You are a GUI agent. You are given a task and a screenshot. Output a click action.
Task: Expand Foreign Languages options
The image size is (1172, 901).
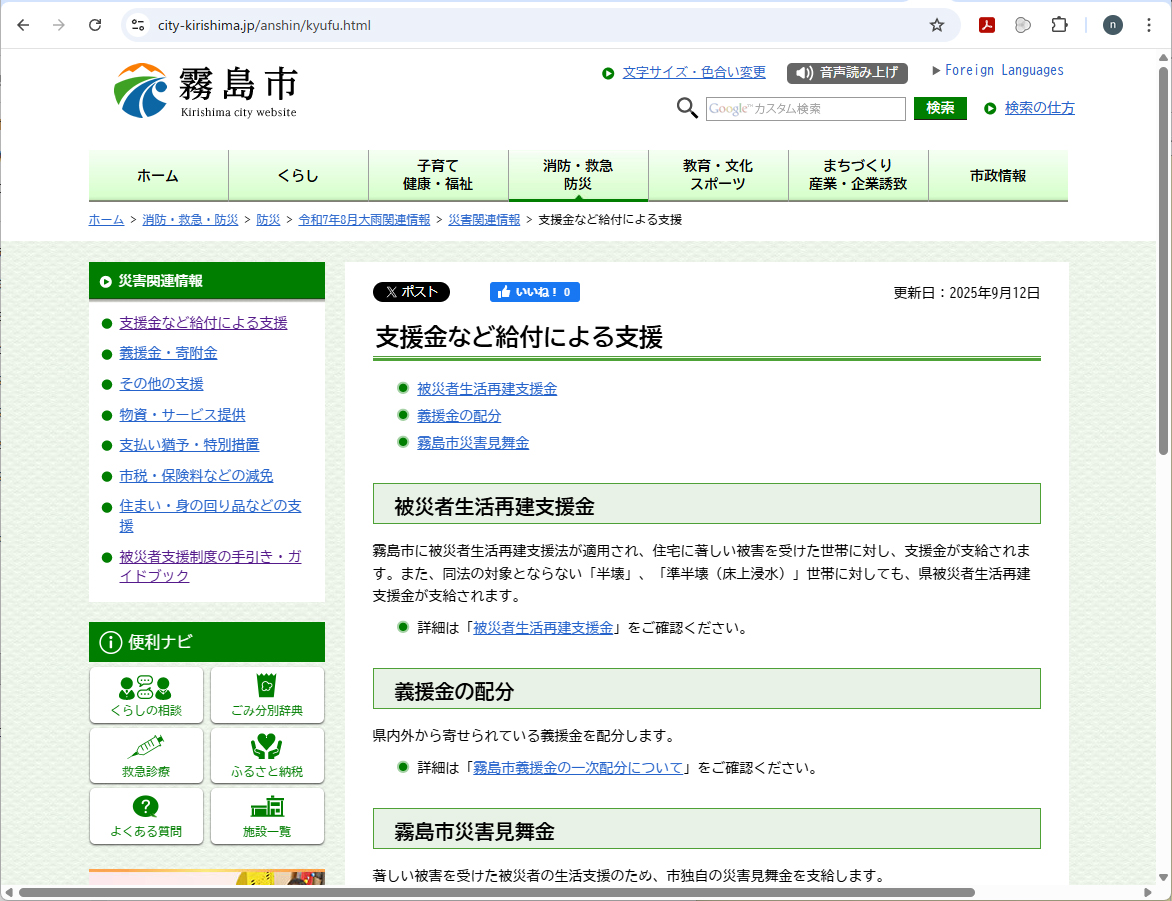(x=998, y=71)
